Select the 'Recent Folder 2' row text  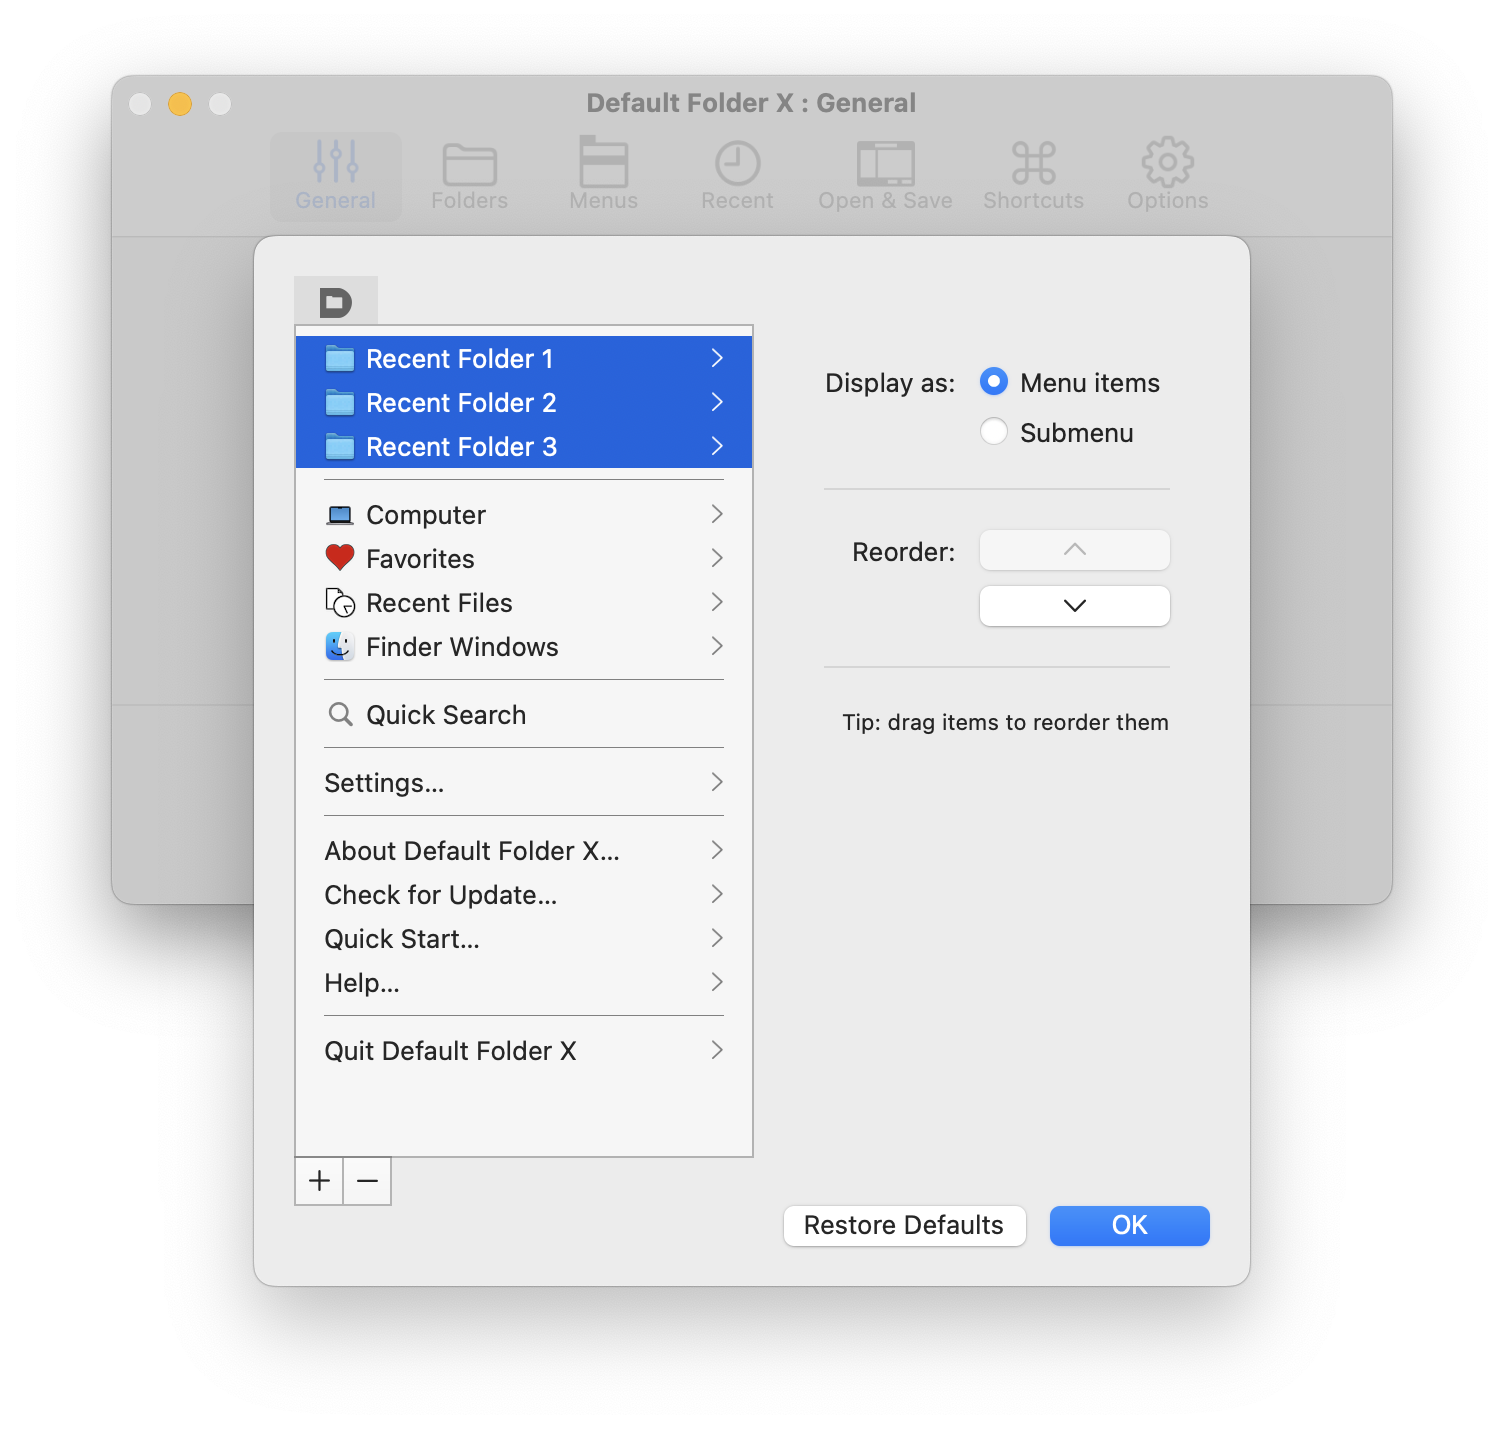(461, 402)
